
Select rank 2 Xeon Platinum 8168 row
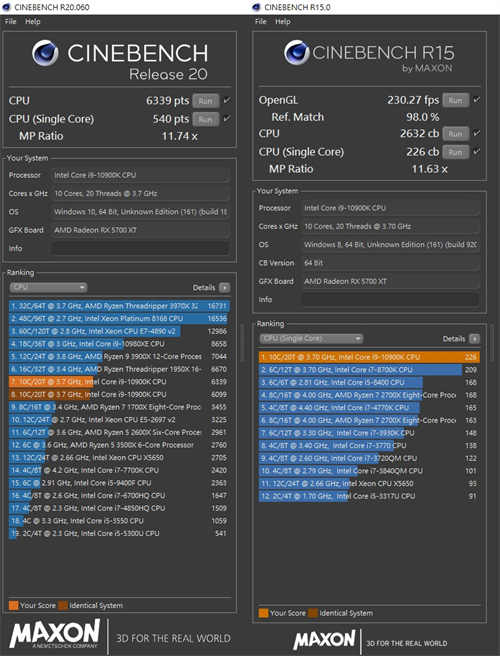pos(119,319)
